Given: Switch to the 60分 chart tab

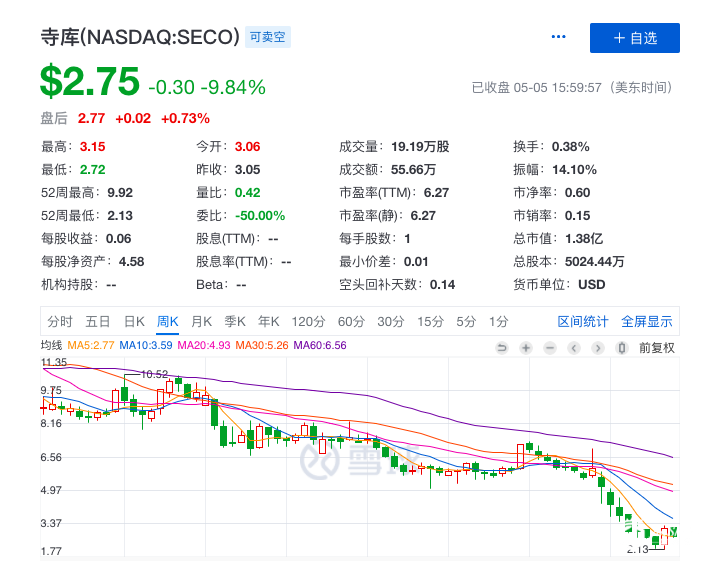Looking at the screenshot, I should (x=351, y=321).
